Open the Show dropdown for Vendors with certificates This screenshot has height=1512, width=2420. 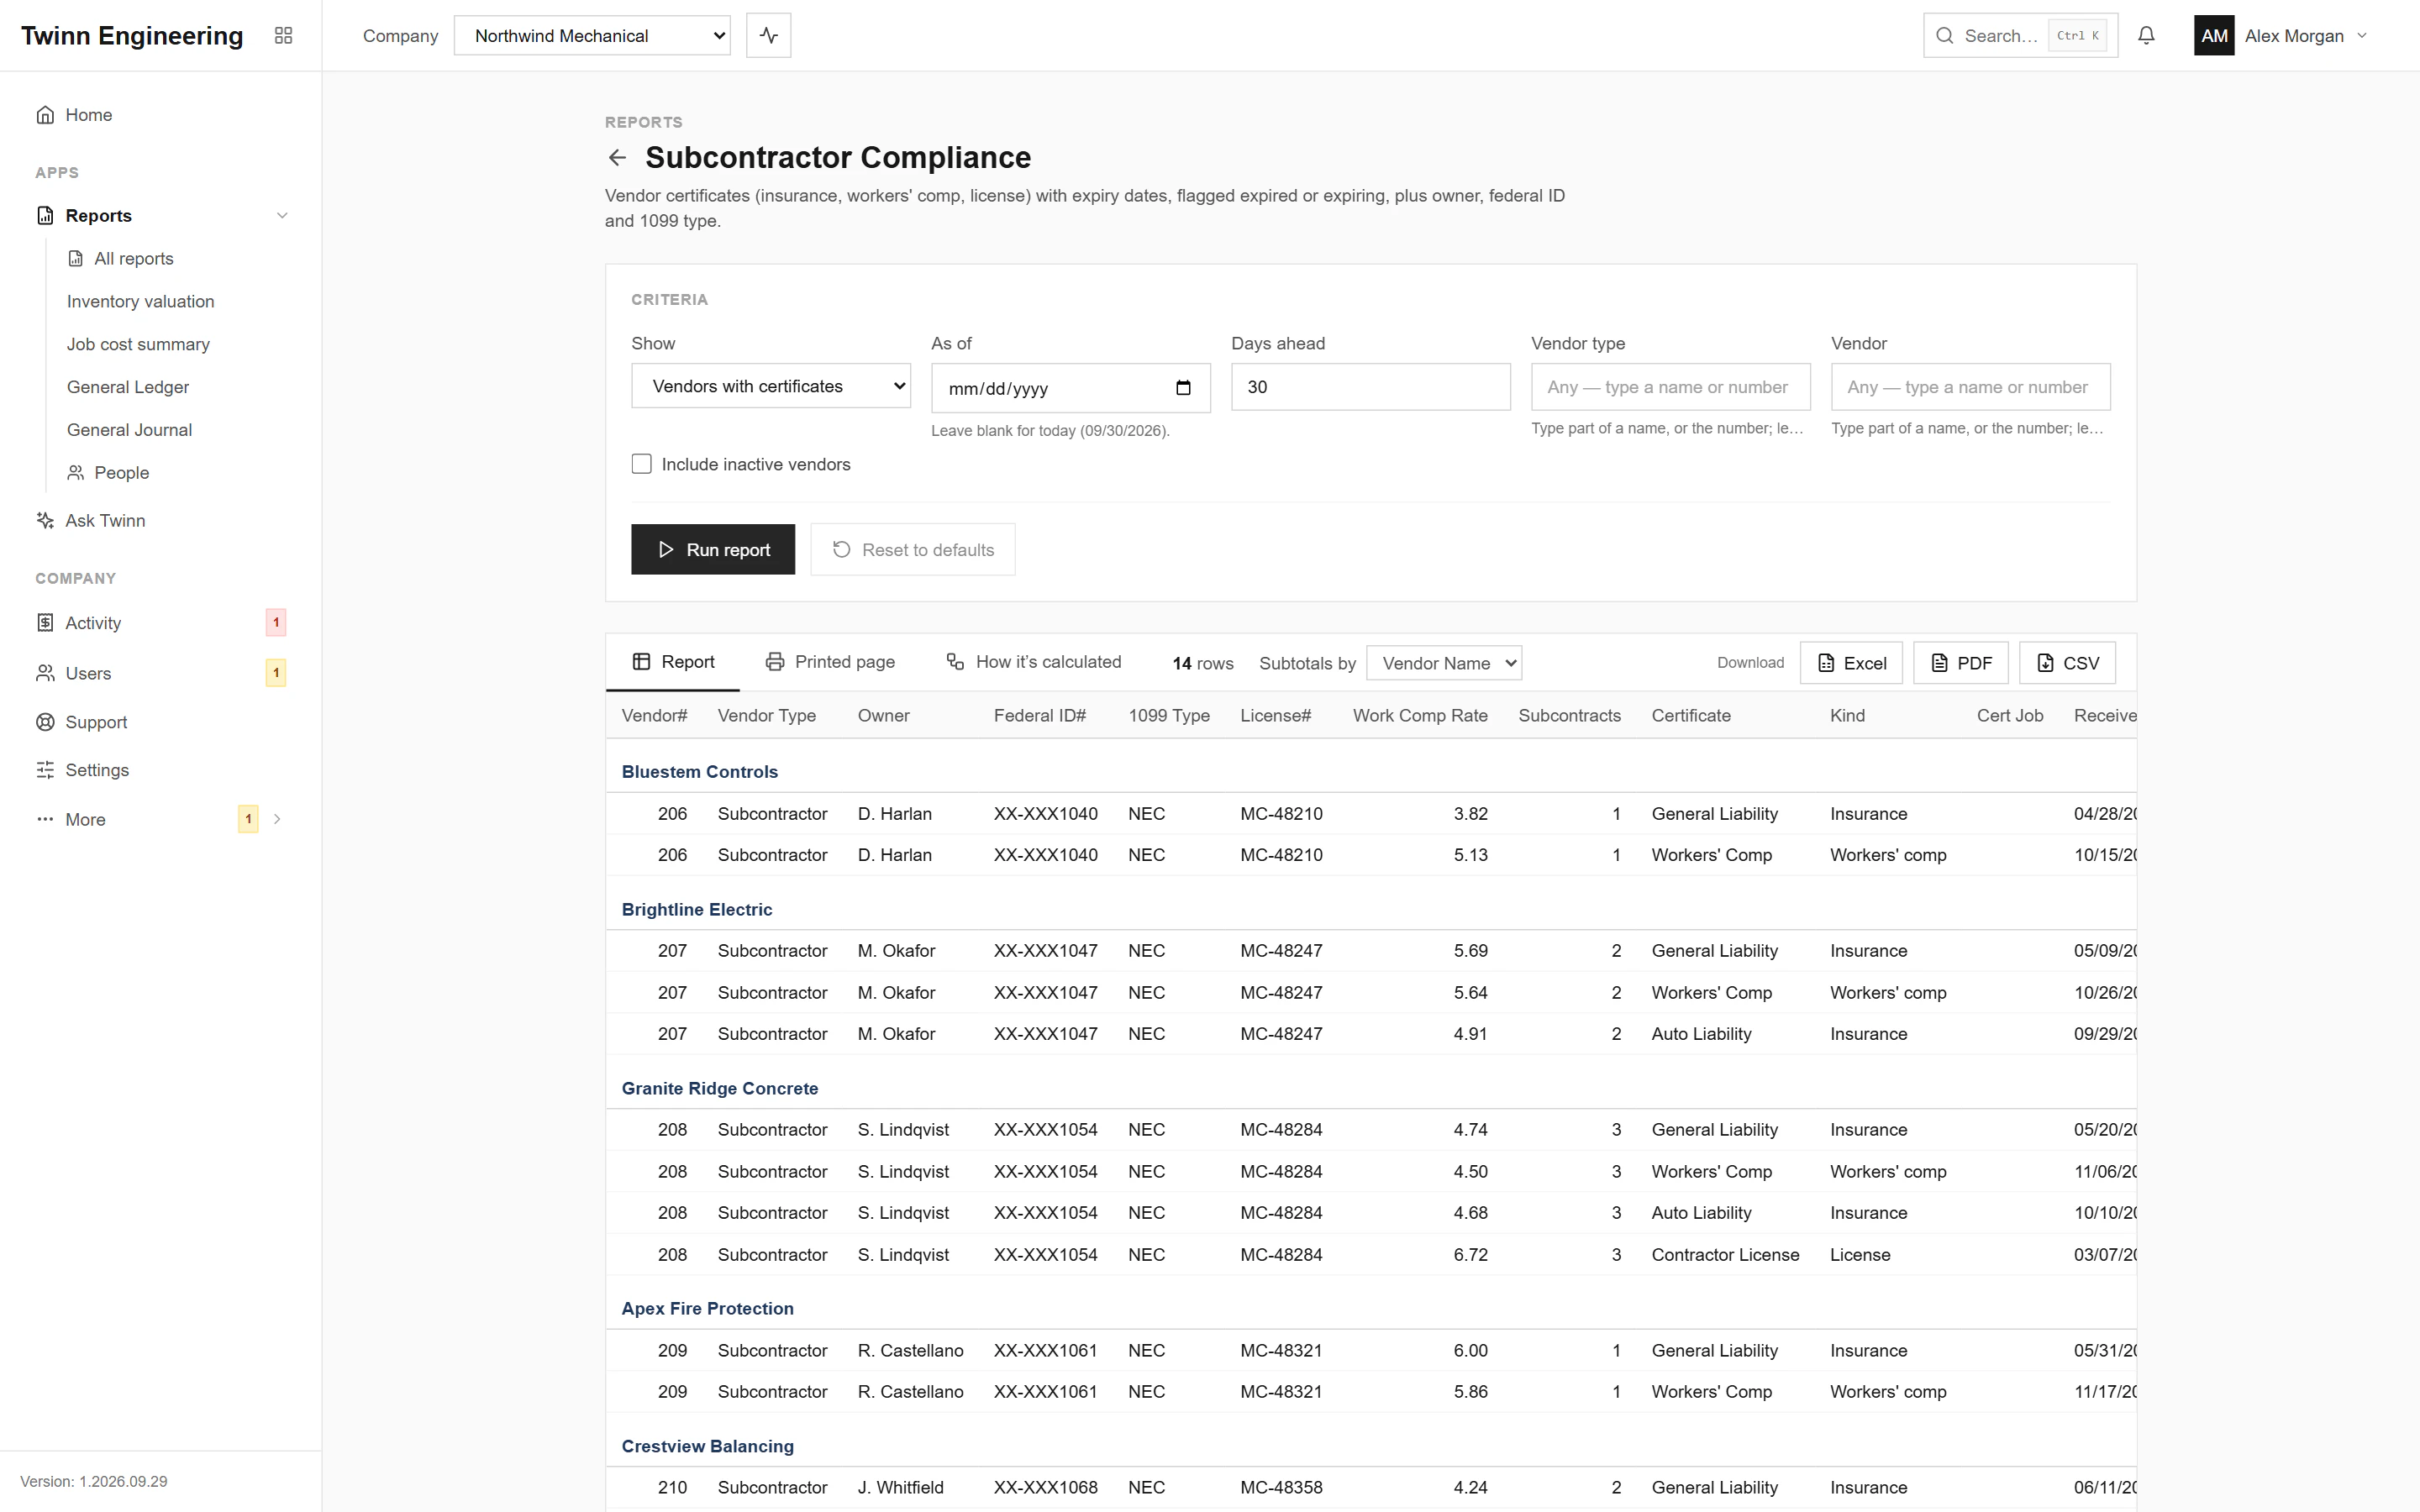(x=771, y=386)
